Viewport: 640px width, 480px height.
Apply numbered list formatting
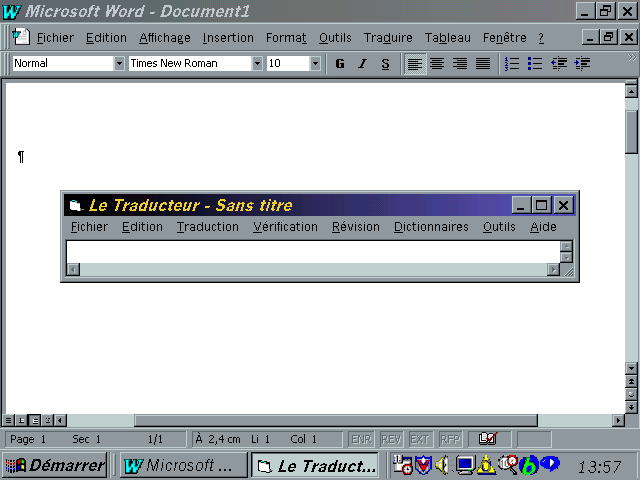(512, 64)
